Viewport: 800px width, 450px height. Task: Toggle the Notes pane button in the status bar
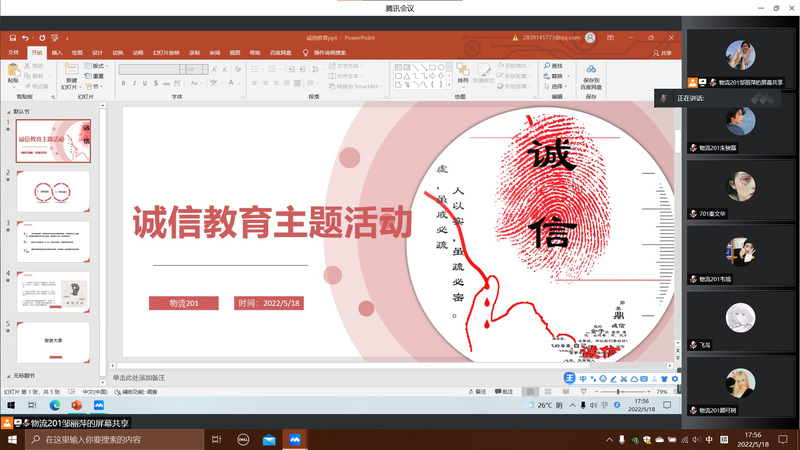pos(479,391)
